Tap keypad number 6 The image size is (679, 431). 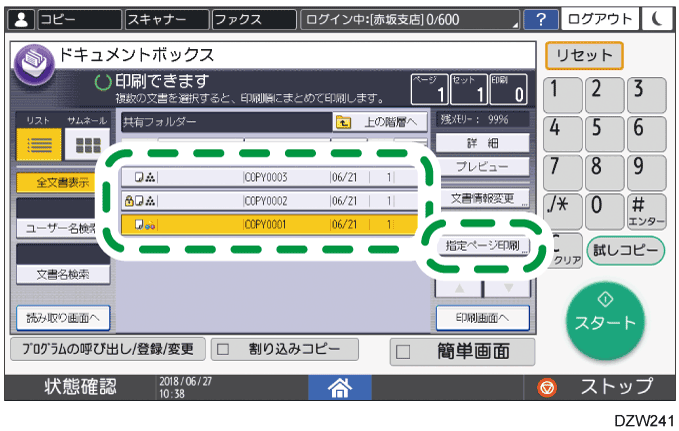647,134
